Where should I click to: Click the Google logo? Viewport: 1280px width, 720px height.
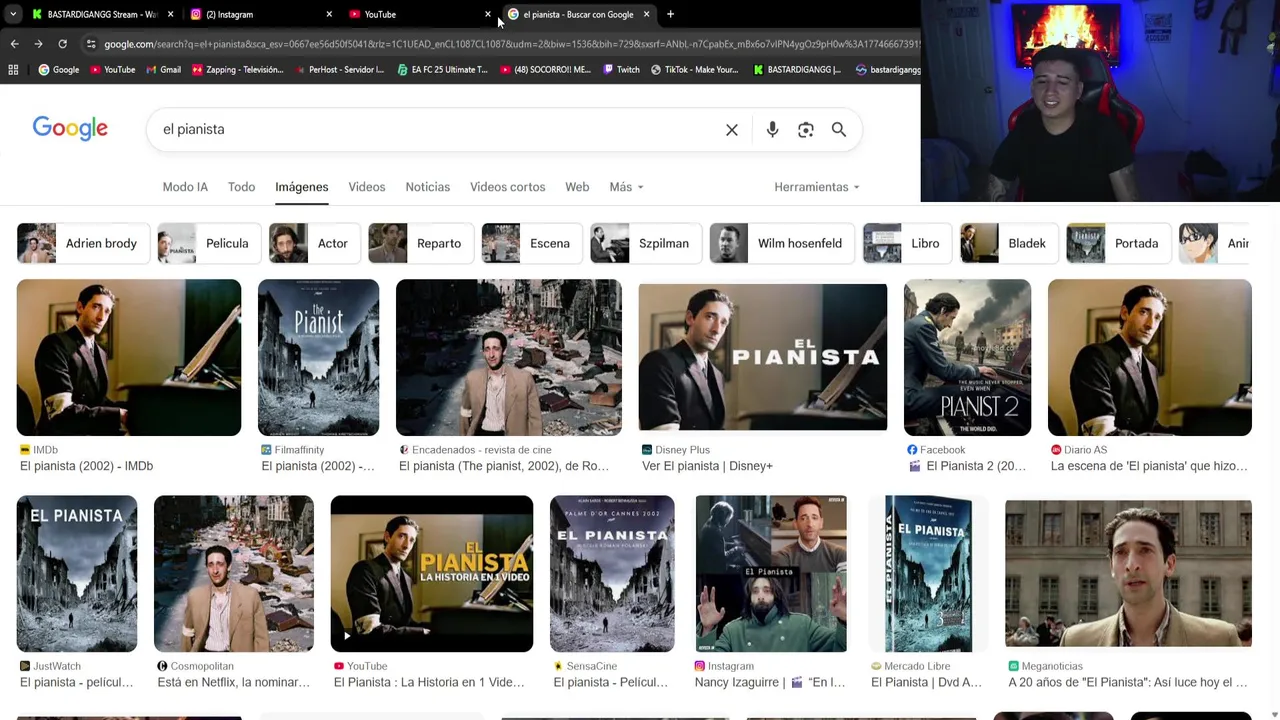[70, 129]
